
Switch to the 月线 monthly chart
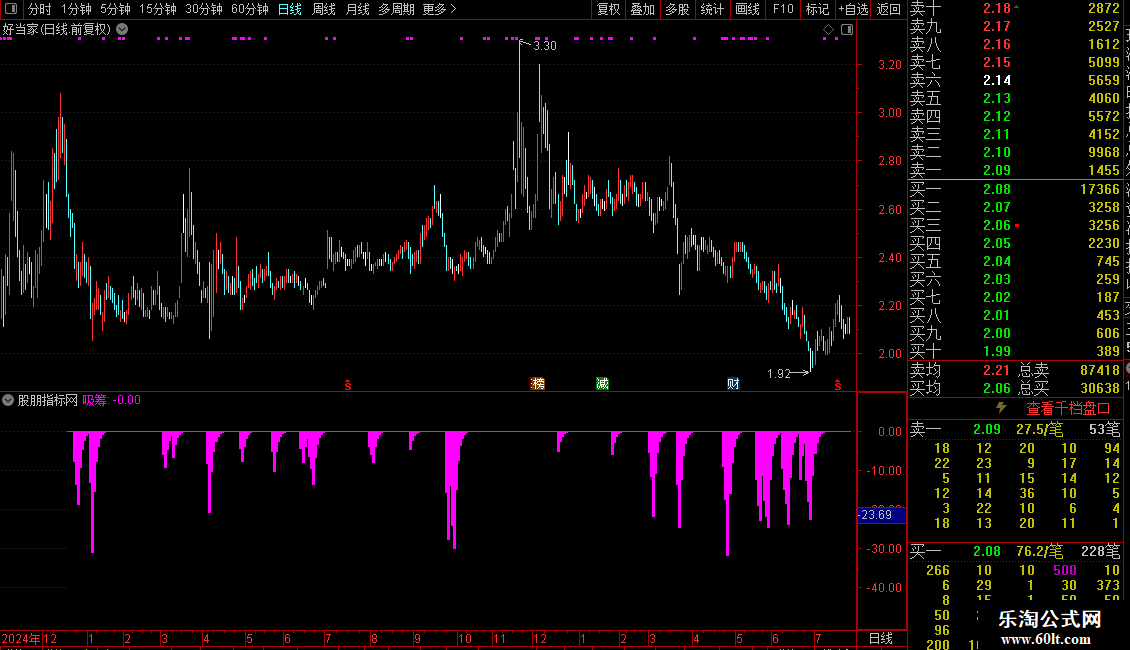coord(357,9)
